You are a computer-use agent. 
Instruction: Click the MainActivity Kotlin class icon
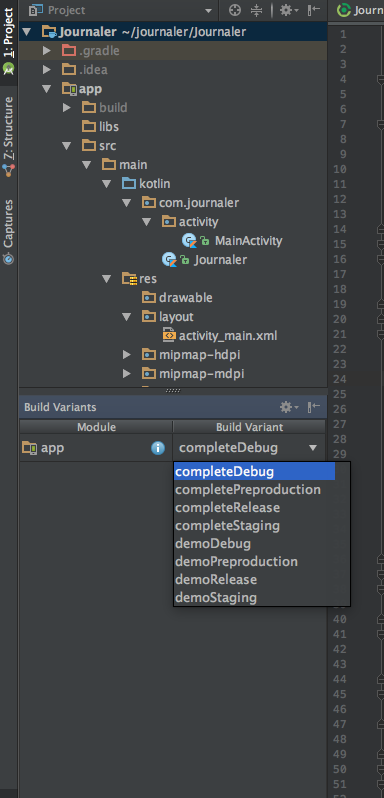coord(189,241)
